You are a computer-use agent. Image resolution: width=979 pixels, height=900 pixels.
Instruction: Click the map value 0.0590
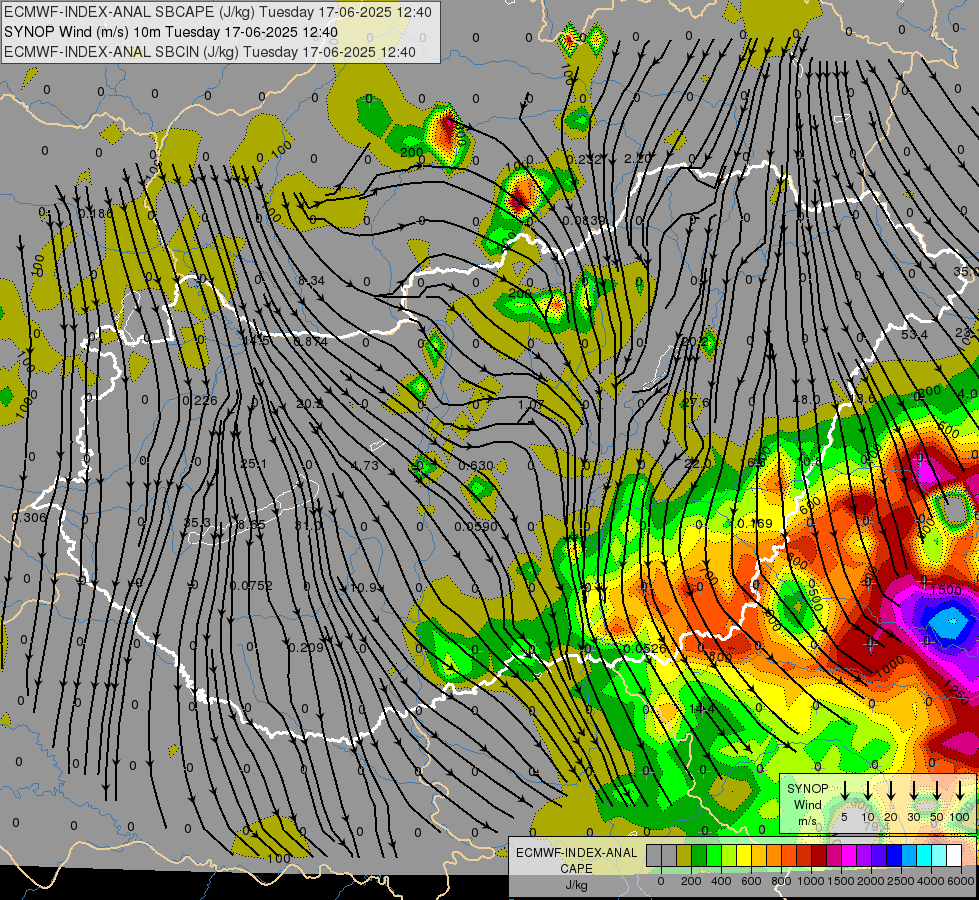[x=476, y=527]
